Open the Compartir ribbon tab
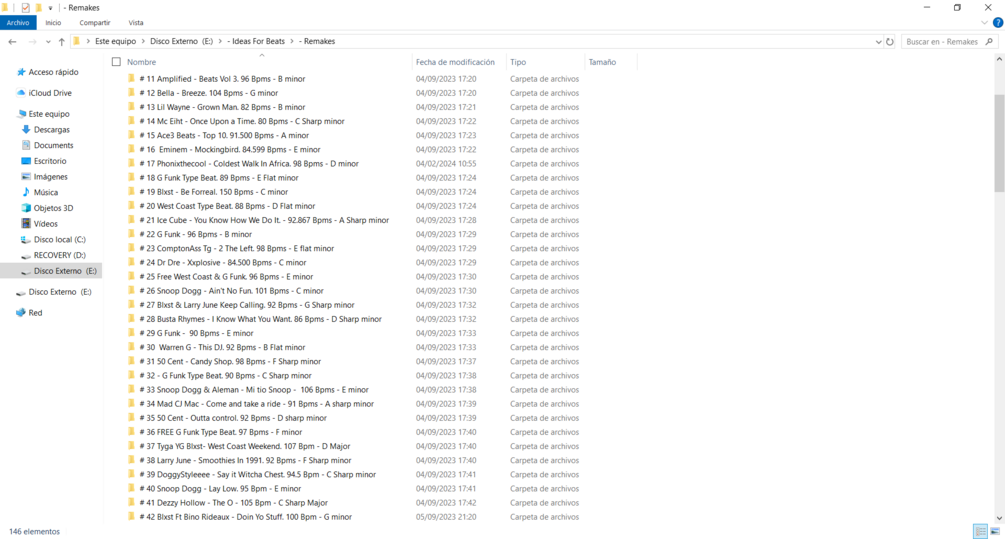Viewport: 1005px width, 539px height. coord(95,22)
